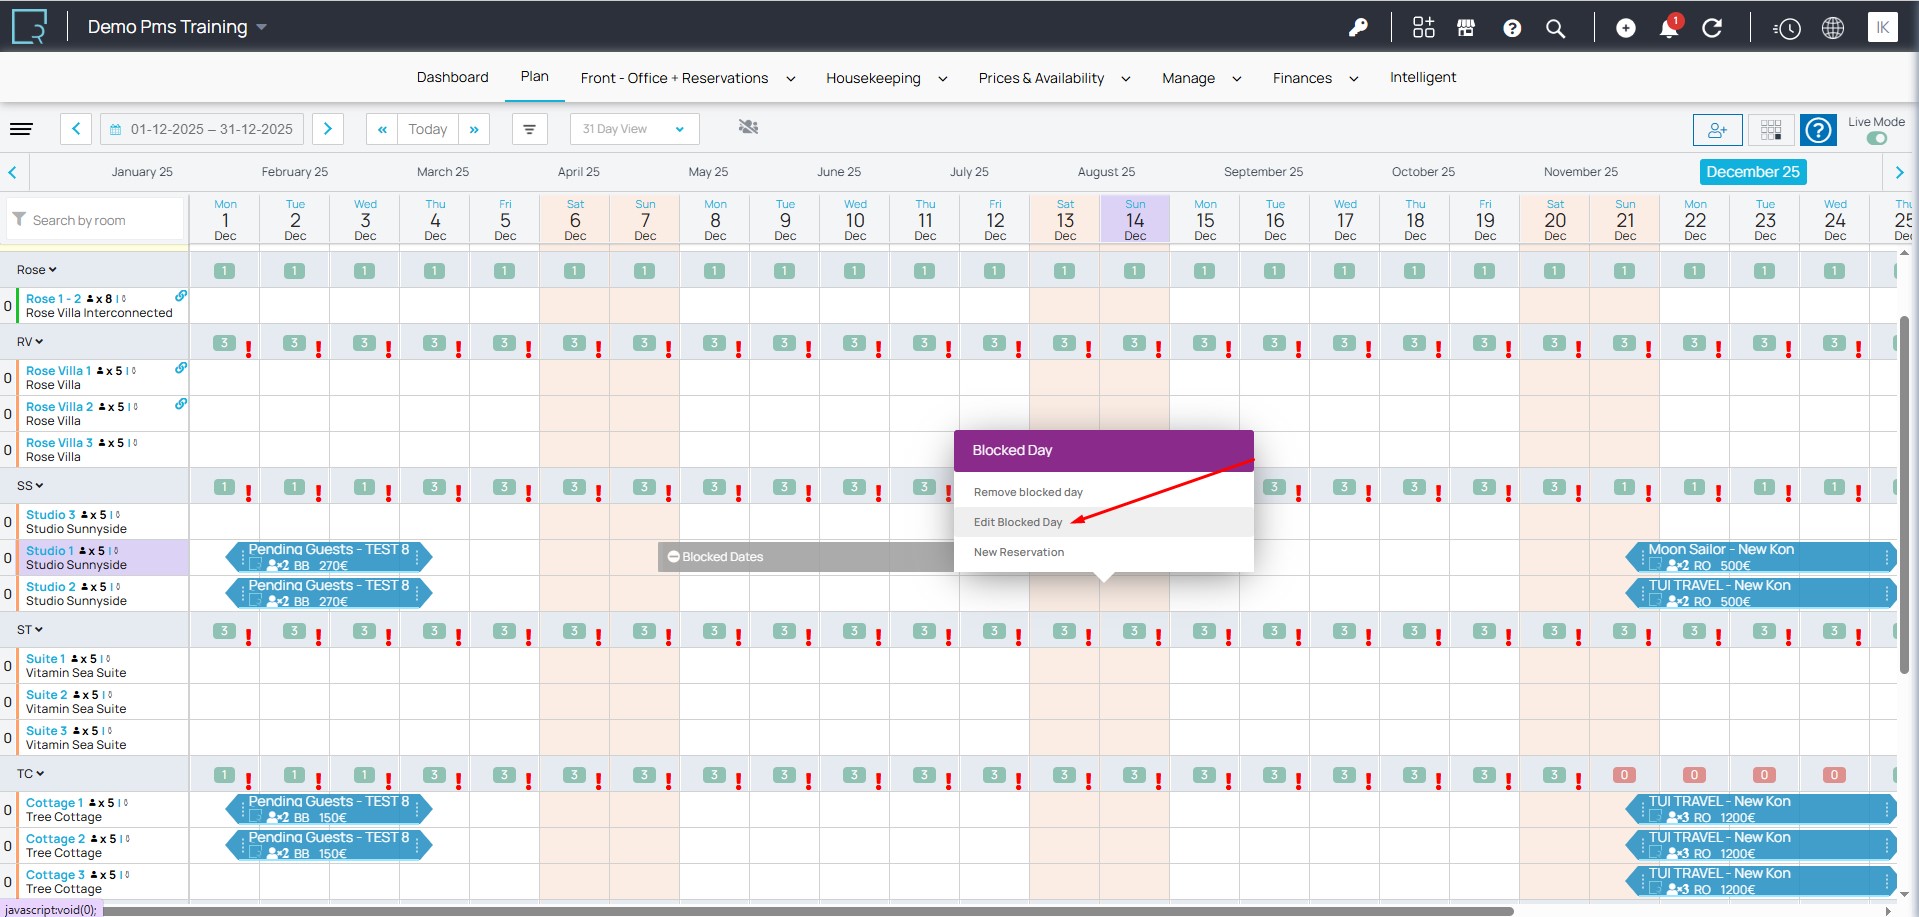Viewport: 1919px width, 917px height.
Task: Toggle the Live Mode switch
Action: [x=1877, y=138]
